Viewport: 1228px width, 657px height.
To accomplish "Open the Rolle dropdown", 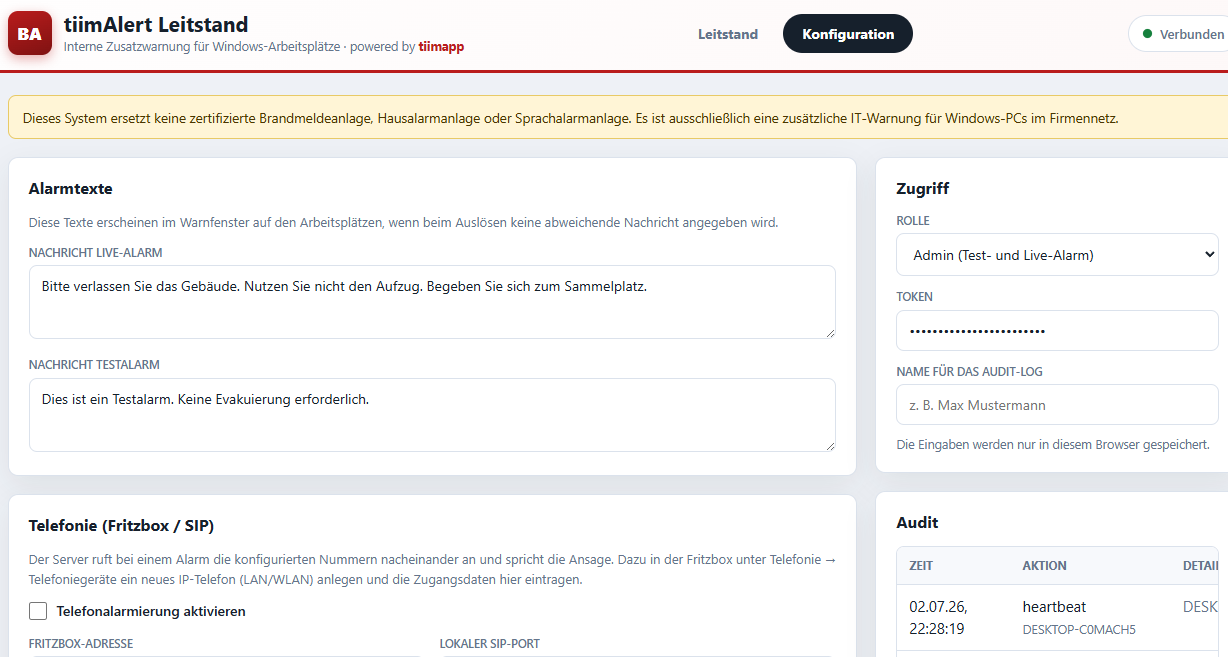I will (1057, 255).
